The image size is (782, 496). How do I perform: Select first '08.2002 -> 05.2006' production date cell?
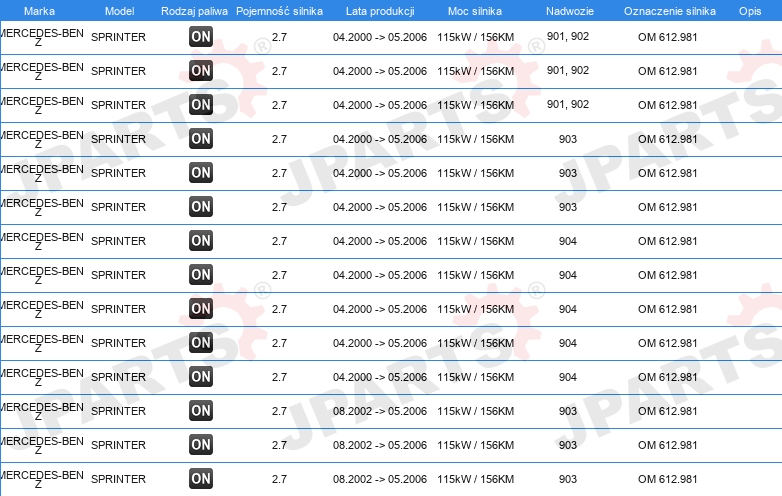click(x=380, y=411)
